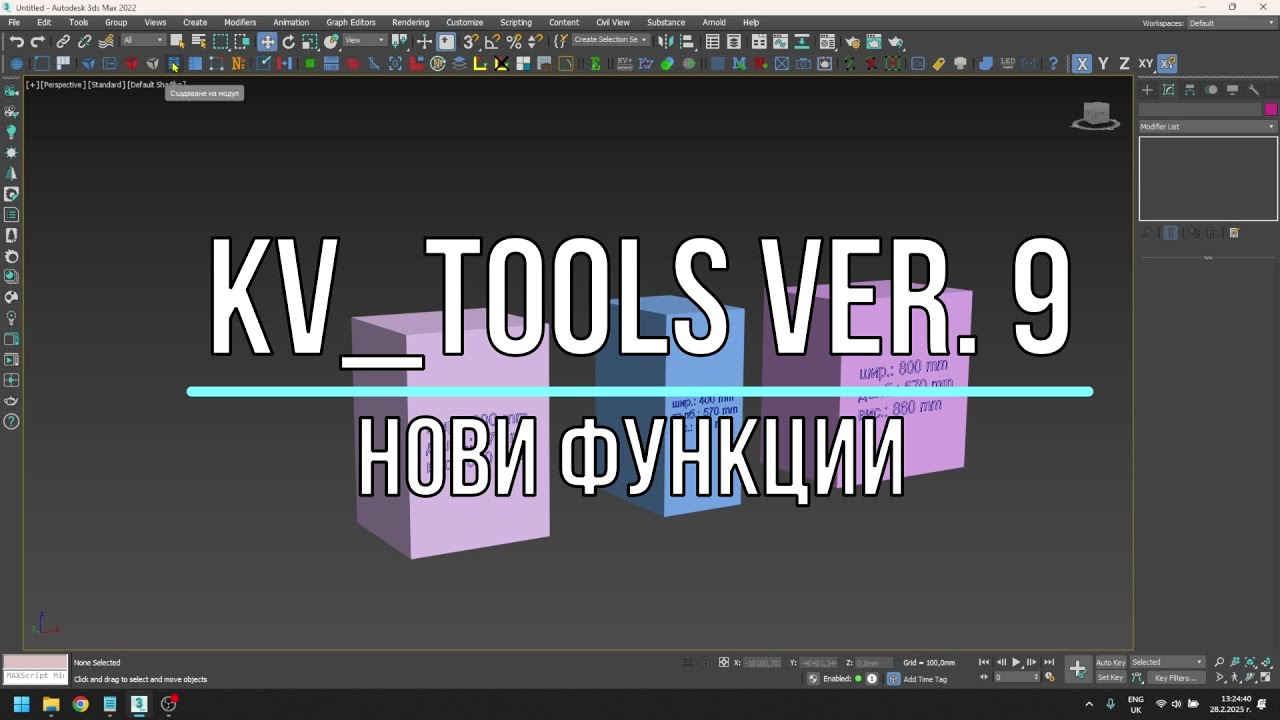Open the Create tab plus icon in command panel
Viewport: 1280px width, 720px height.
(x=1148, y=90)
